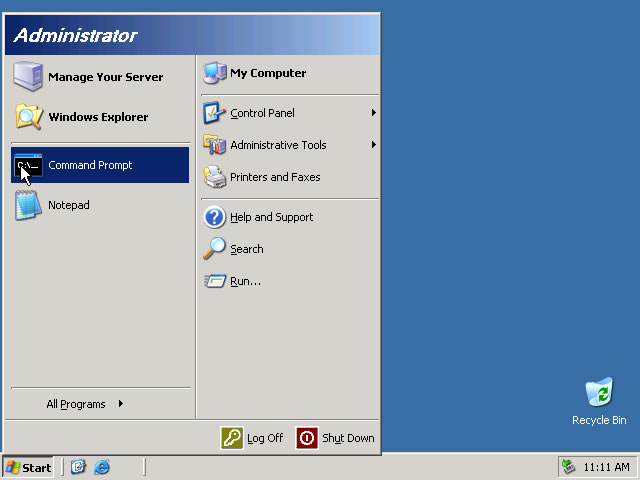Click the Log Off key icon
The image size is (640, 480).
(232, 438)
